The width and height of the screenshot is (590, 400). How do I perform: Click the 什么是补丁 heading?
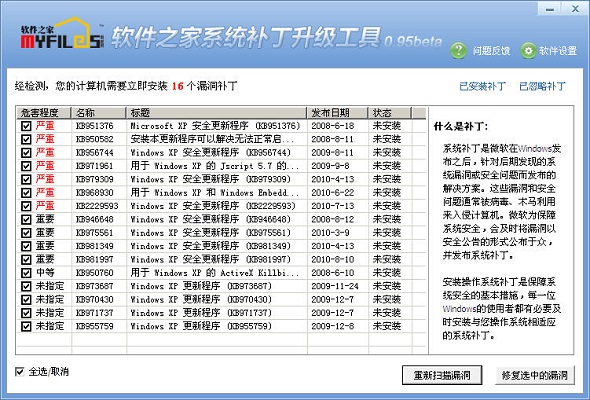click(x=461, y=126)
